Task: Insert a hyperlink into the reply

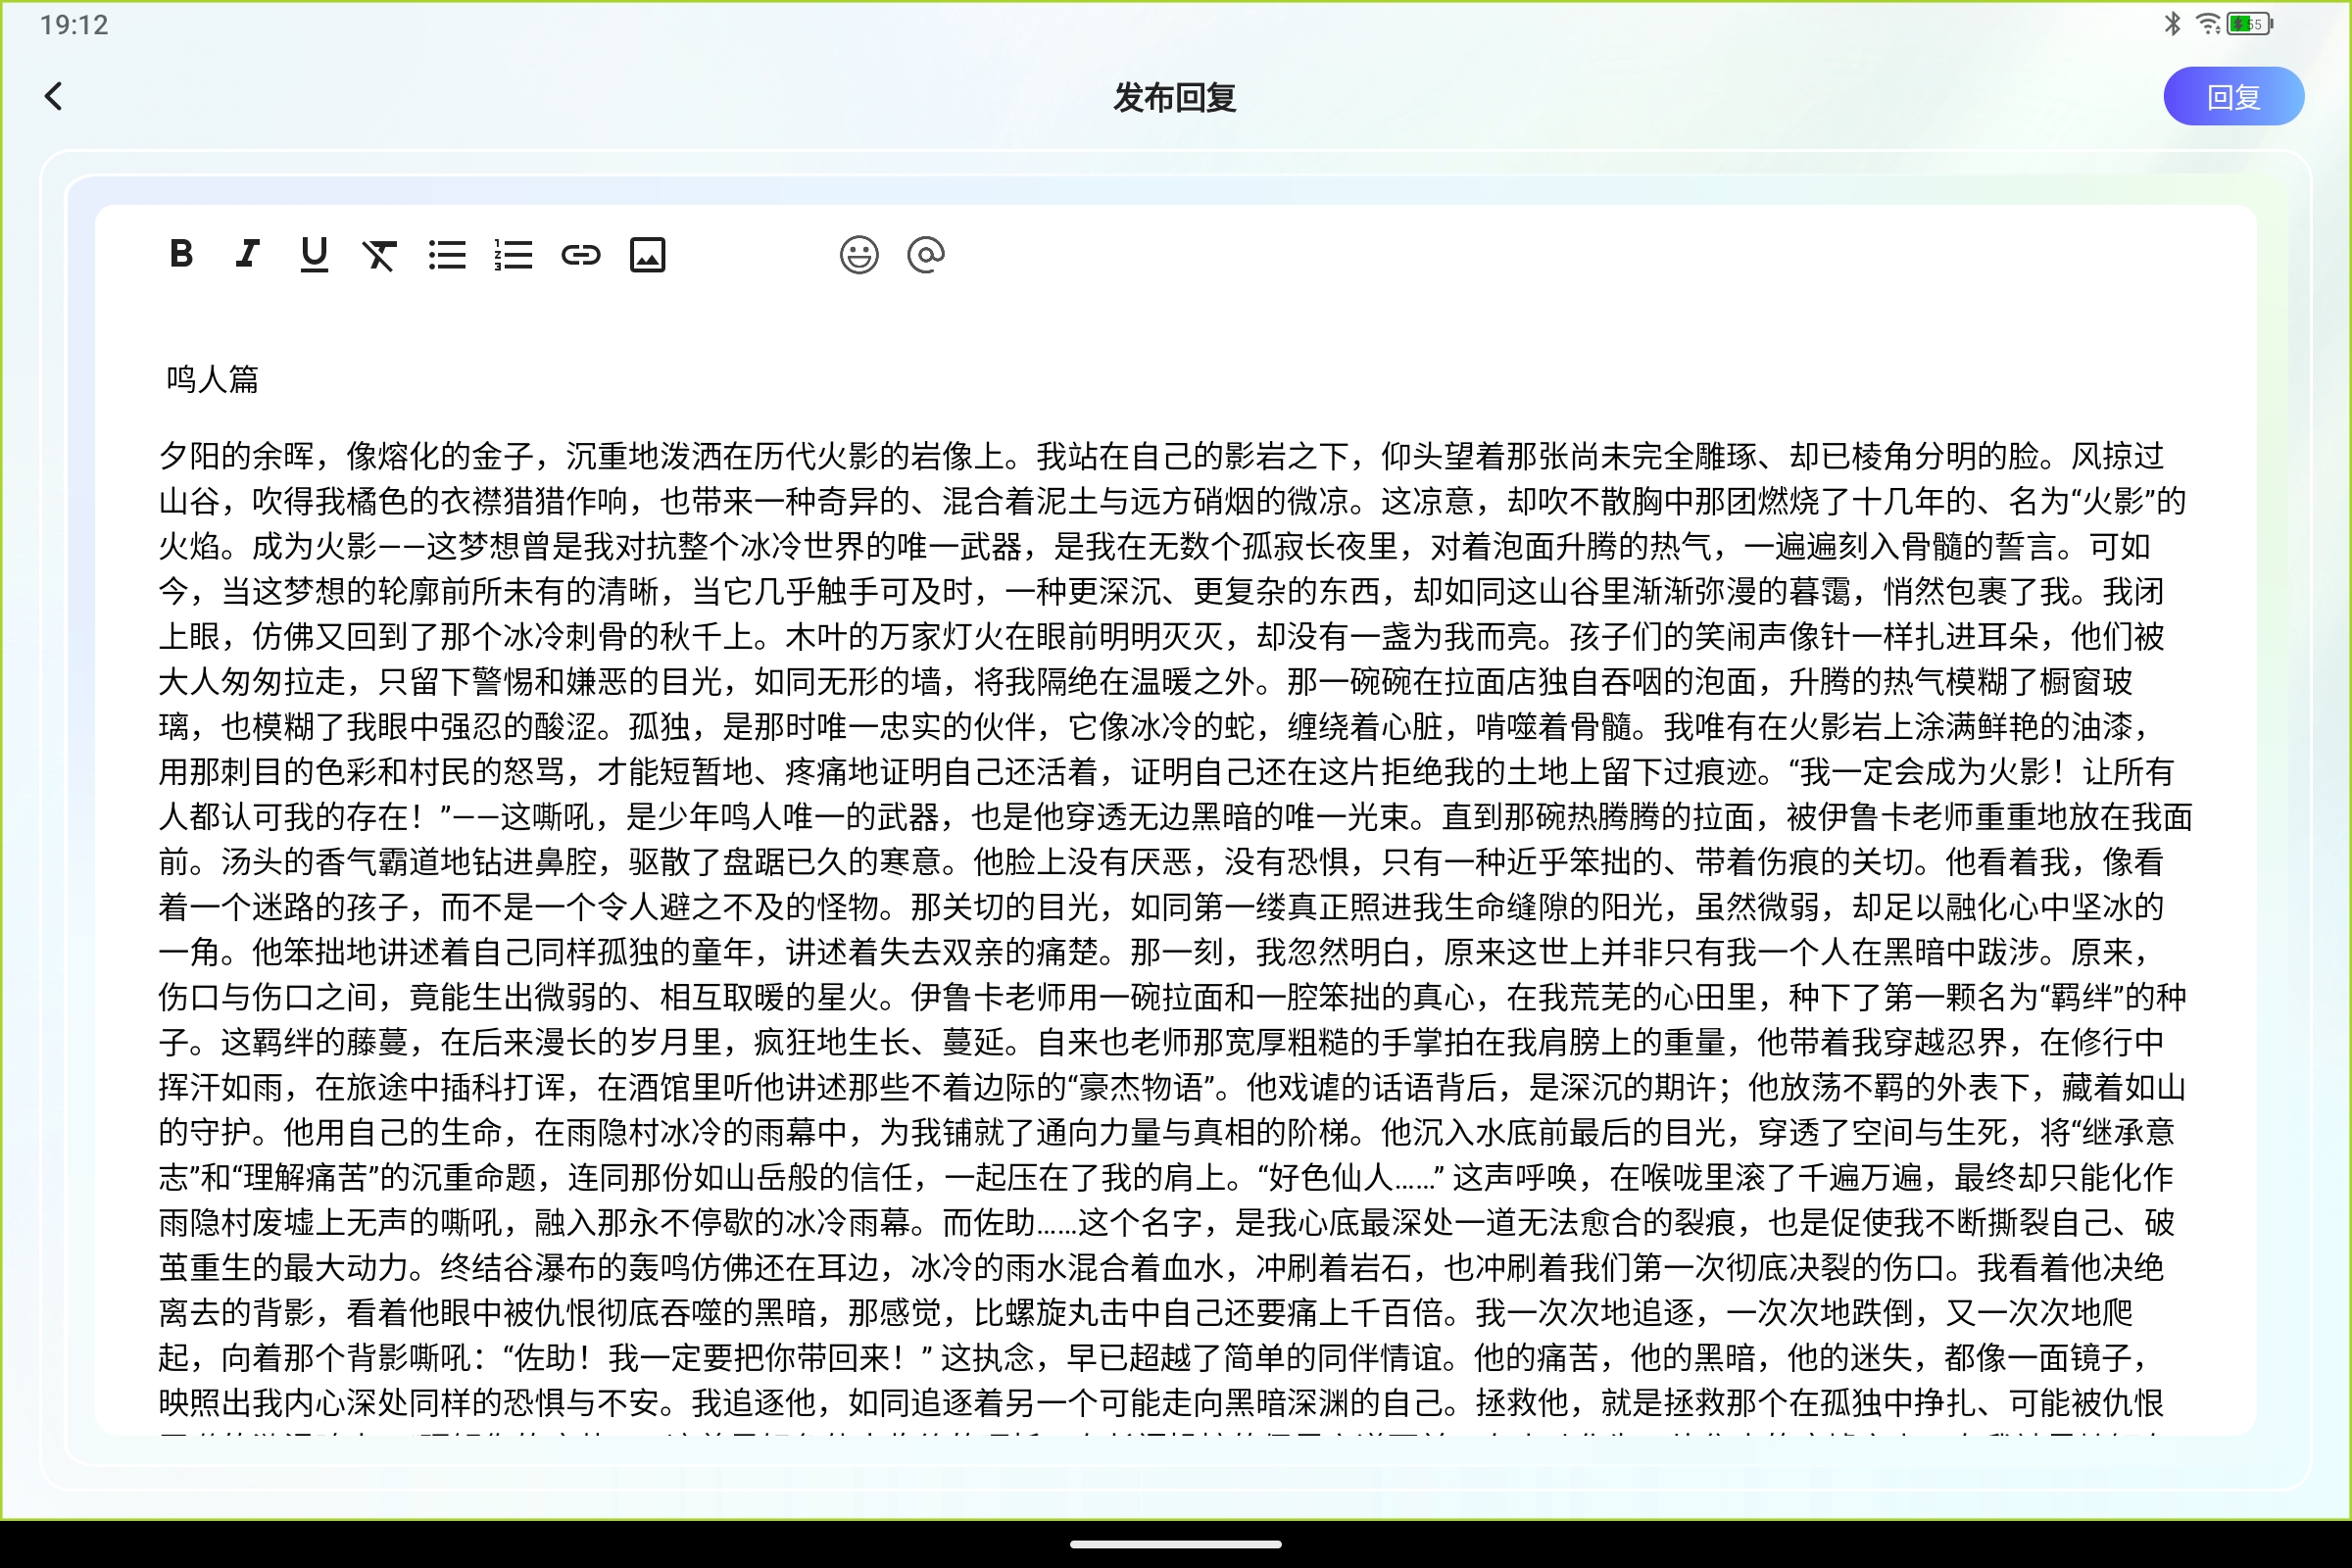Action: click(581, 255)
